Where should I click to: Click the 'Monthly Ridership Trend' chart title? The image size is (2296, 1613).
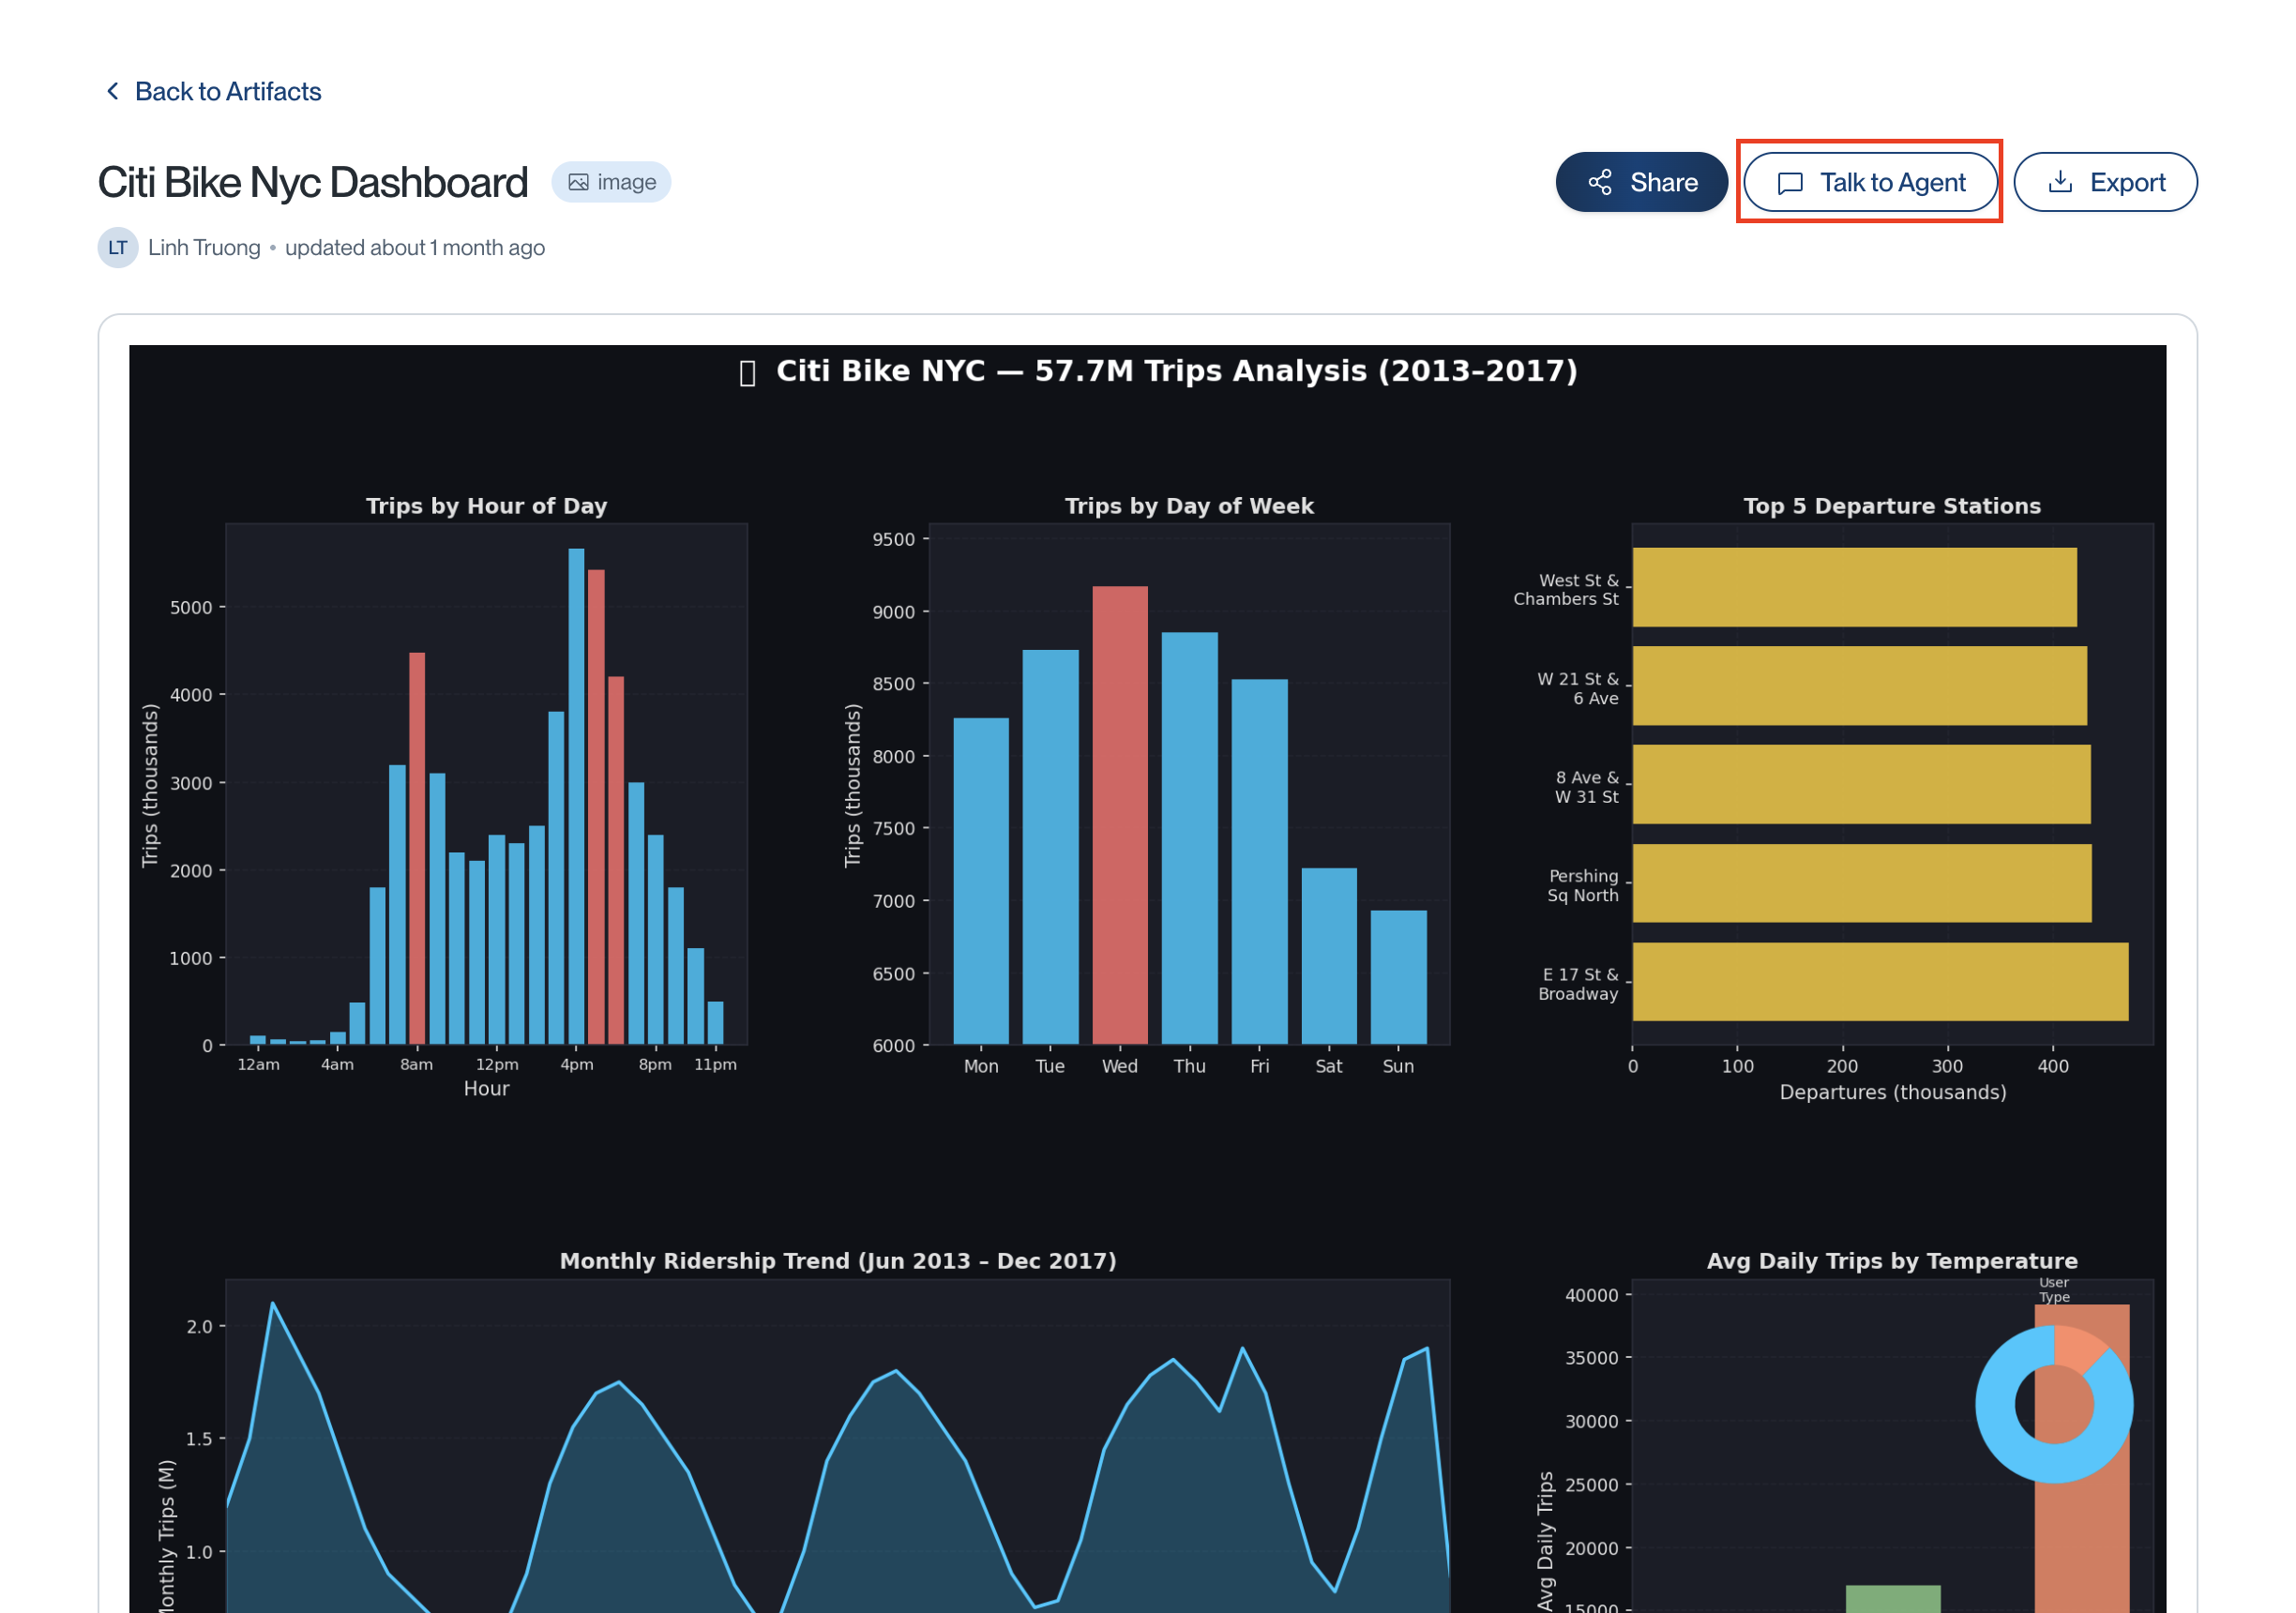[x=838, y=1261]
